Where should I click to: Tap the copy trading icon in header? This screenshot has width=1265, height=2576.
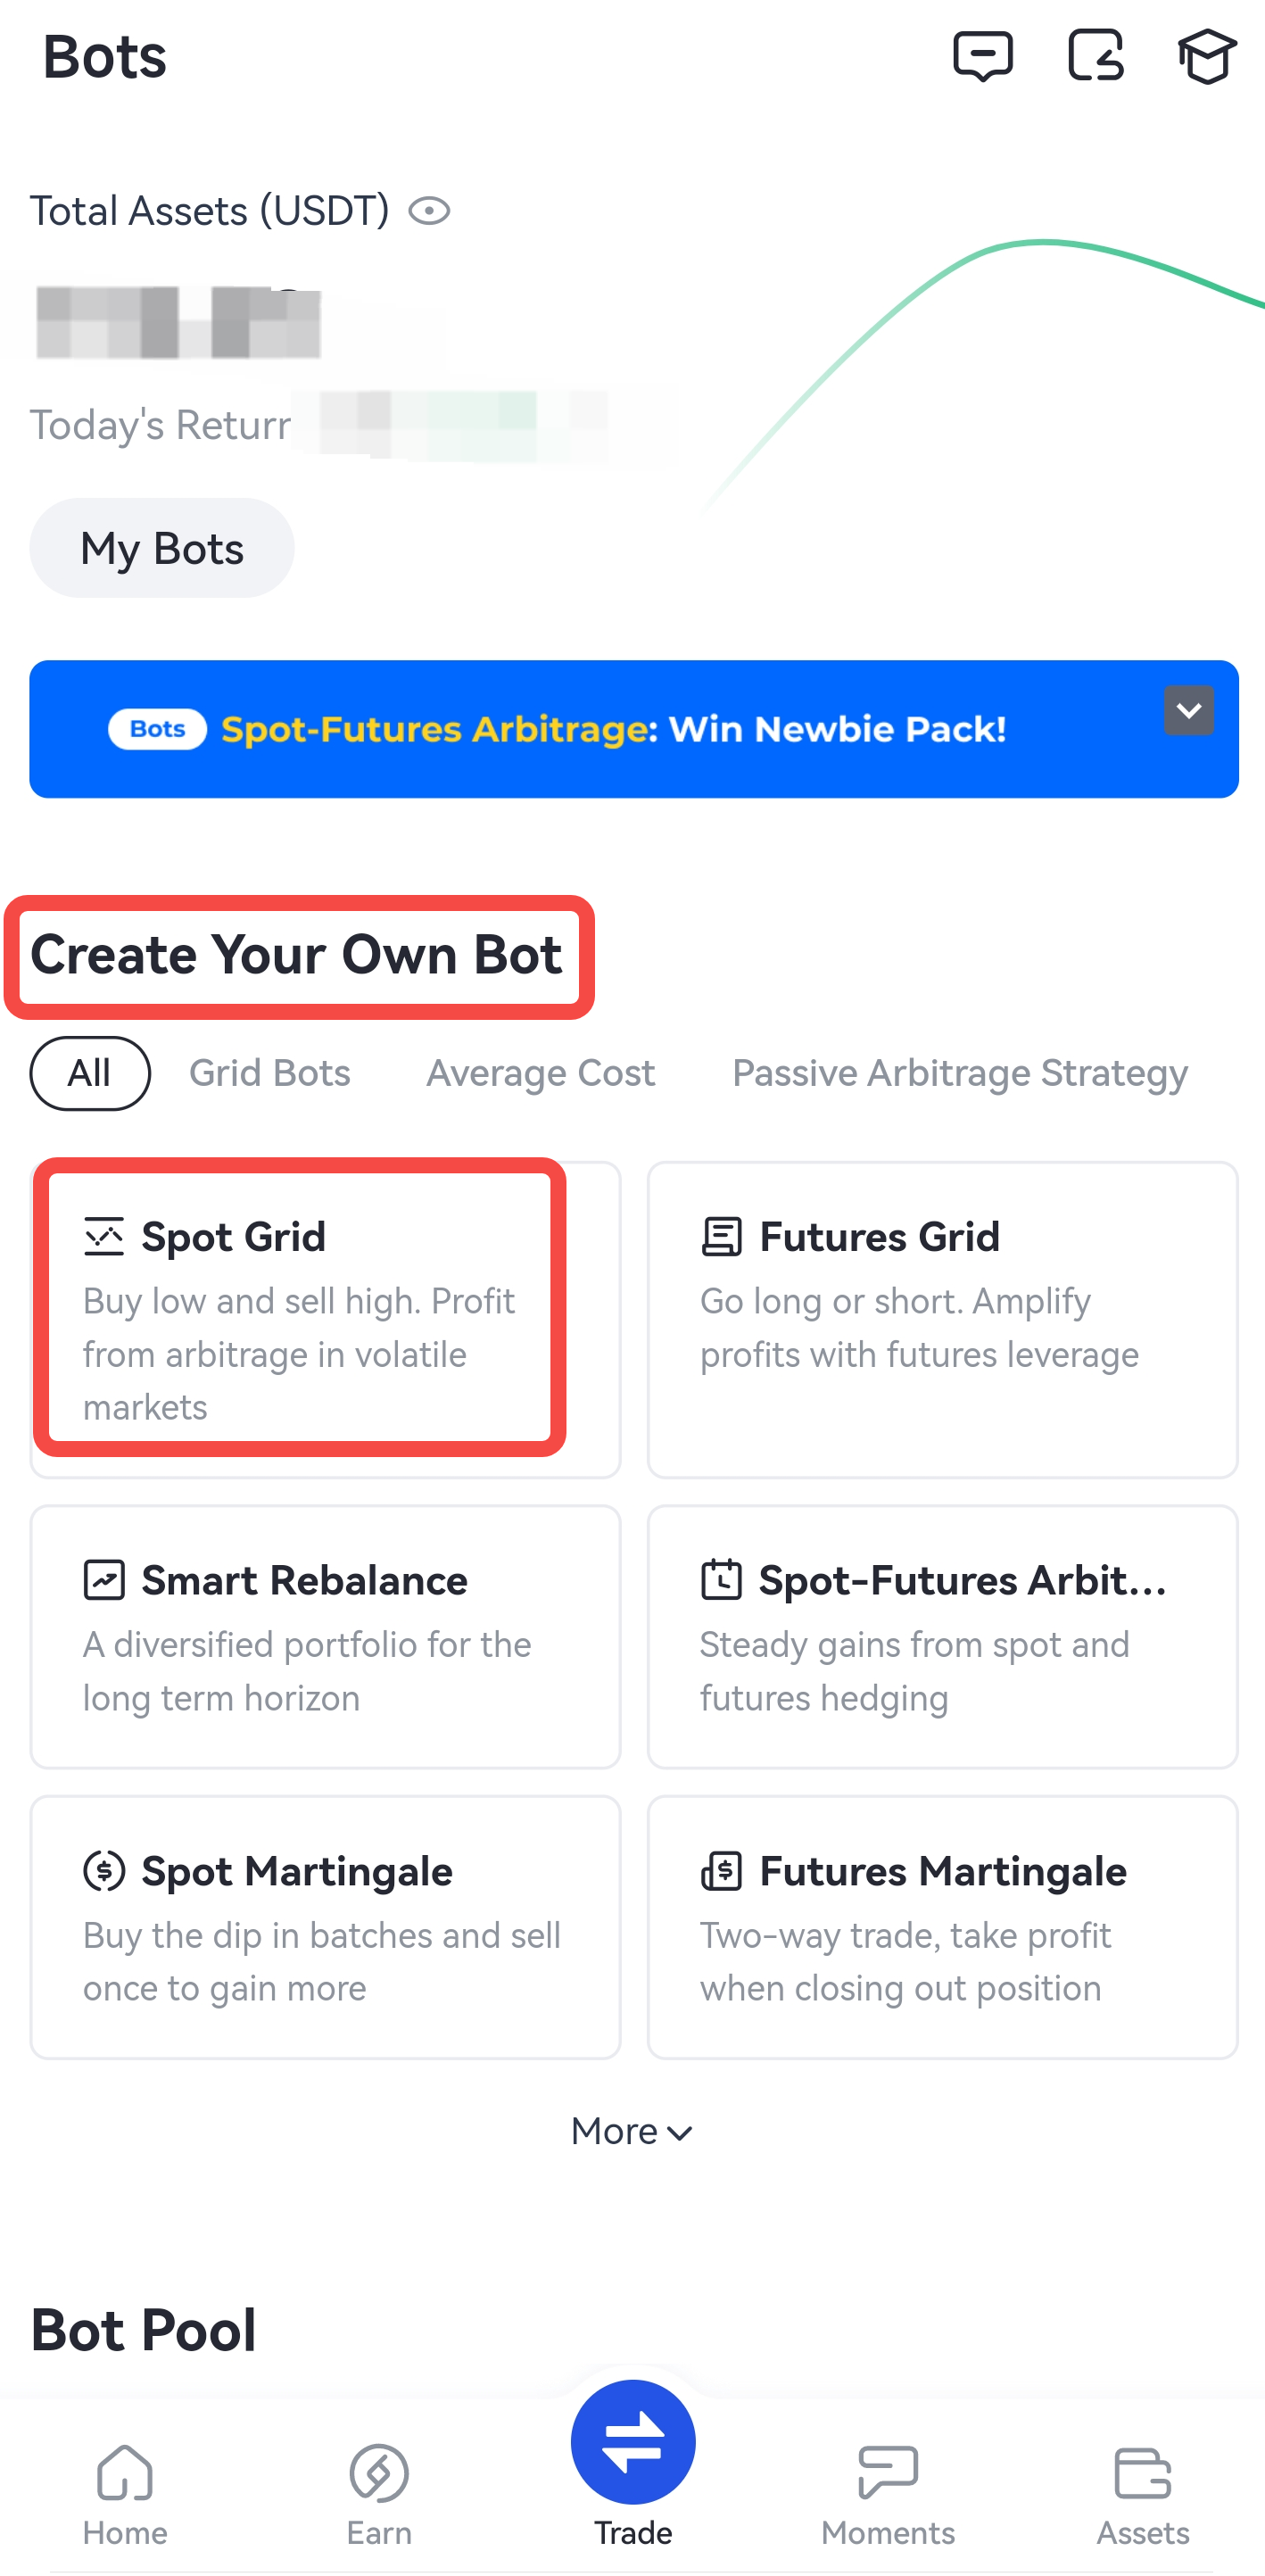[1095, 56]
